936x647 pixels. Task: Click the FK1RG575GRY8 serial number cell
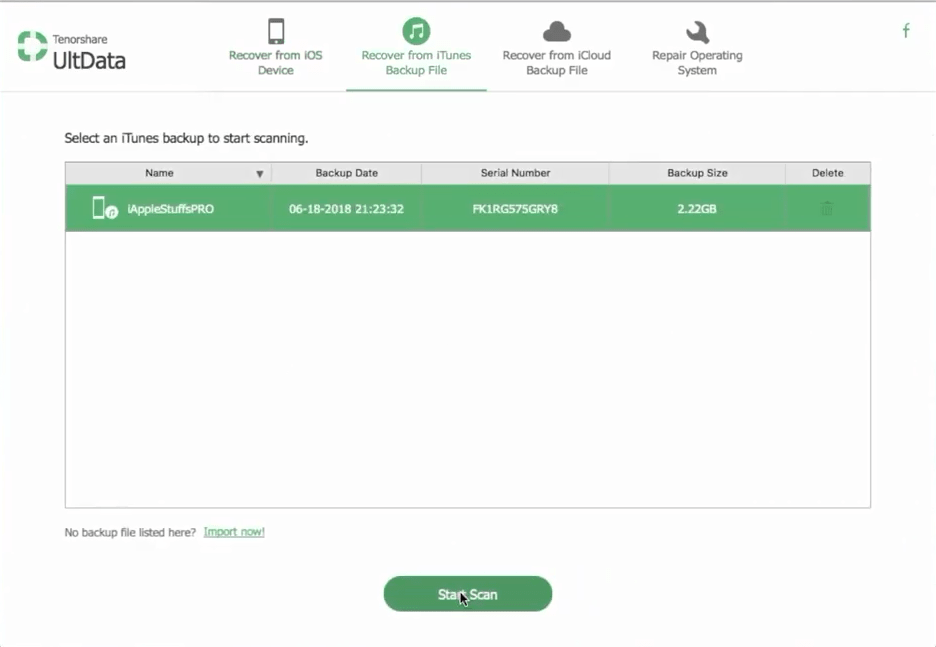[x=515, y=209]
